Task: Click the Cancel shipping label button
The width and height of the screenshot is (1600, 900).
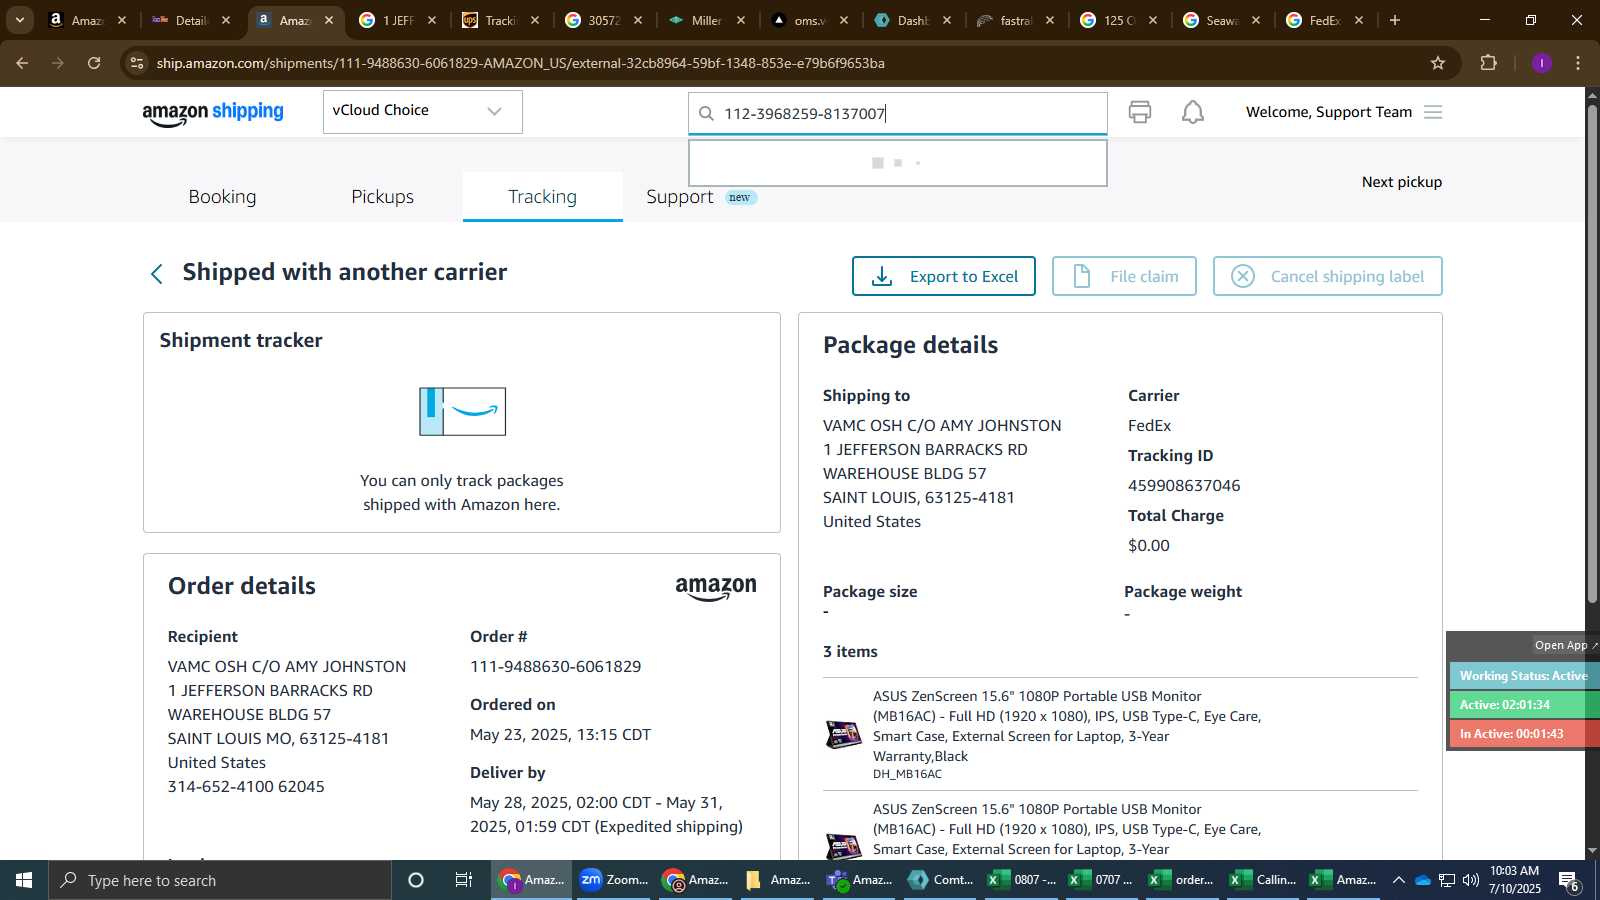Action: tap(1327, 276)
